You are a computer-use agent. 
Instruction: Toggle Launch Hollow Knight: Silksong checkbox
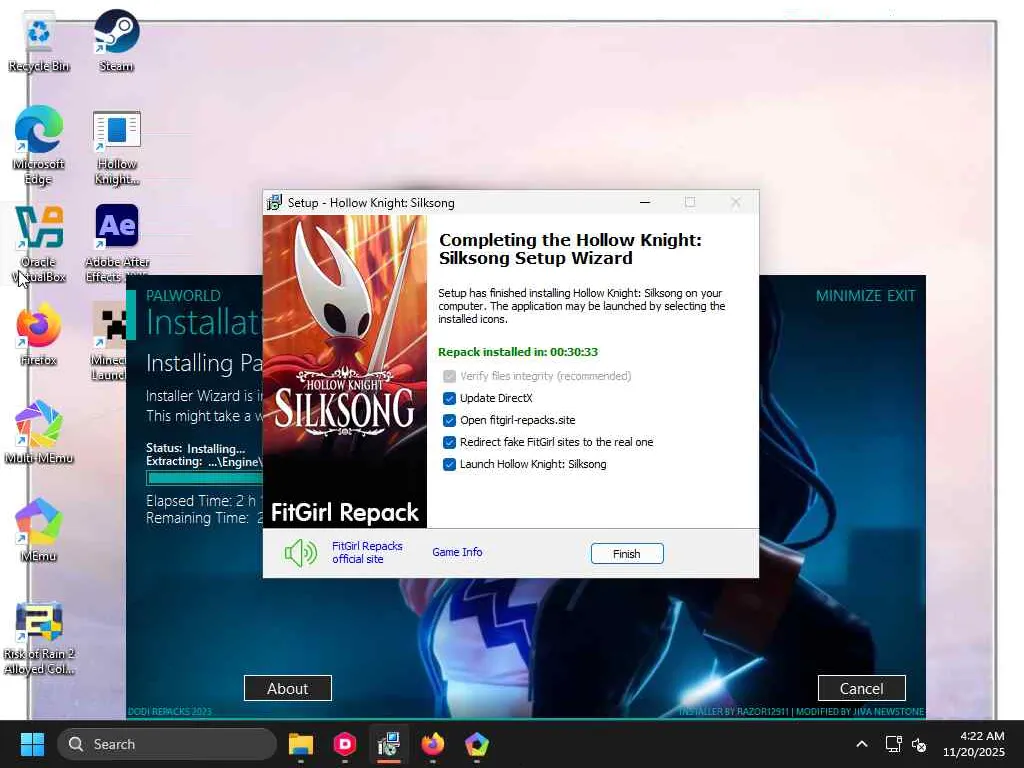click(x=449, y=464)
